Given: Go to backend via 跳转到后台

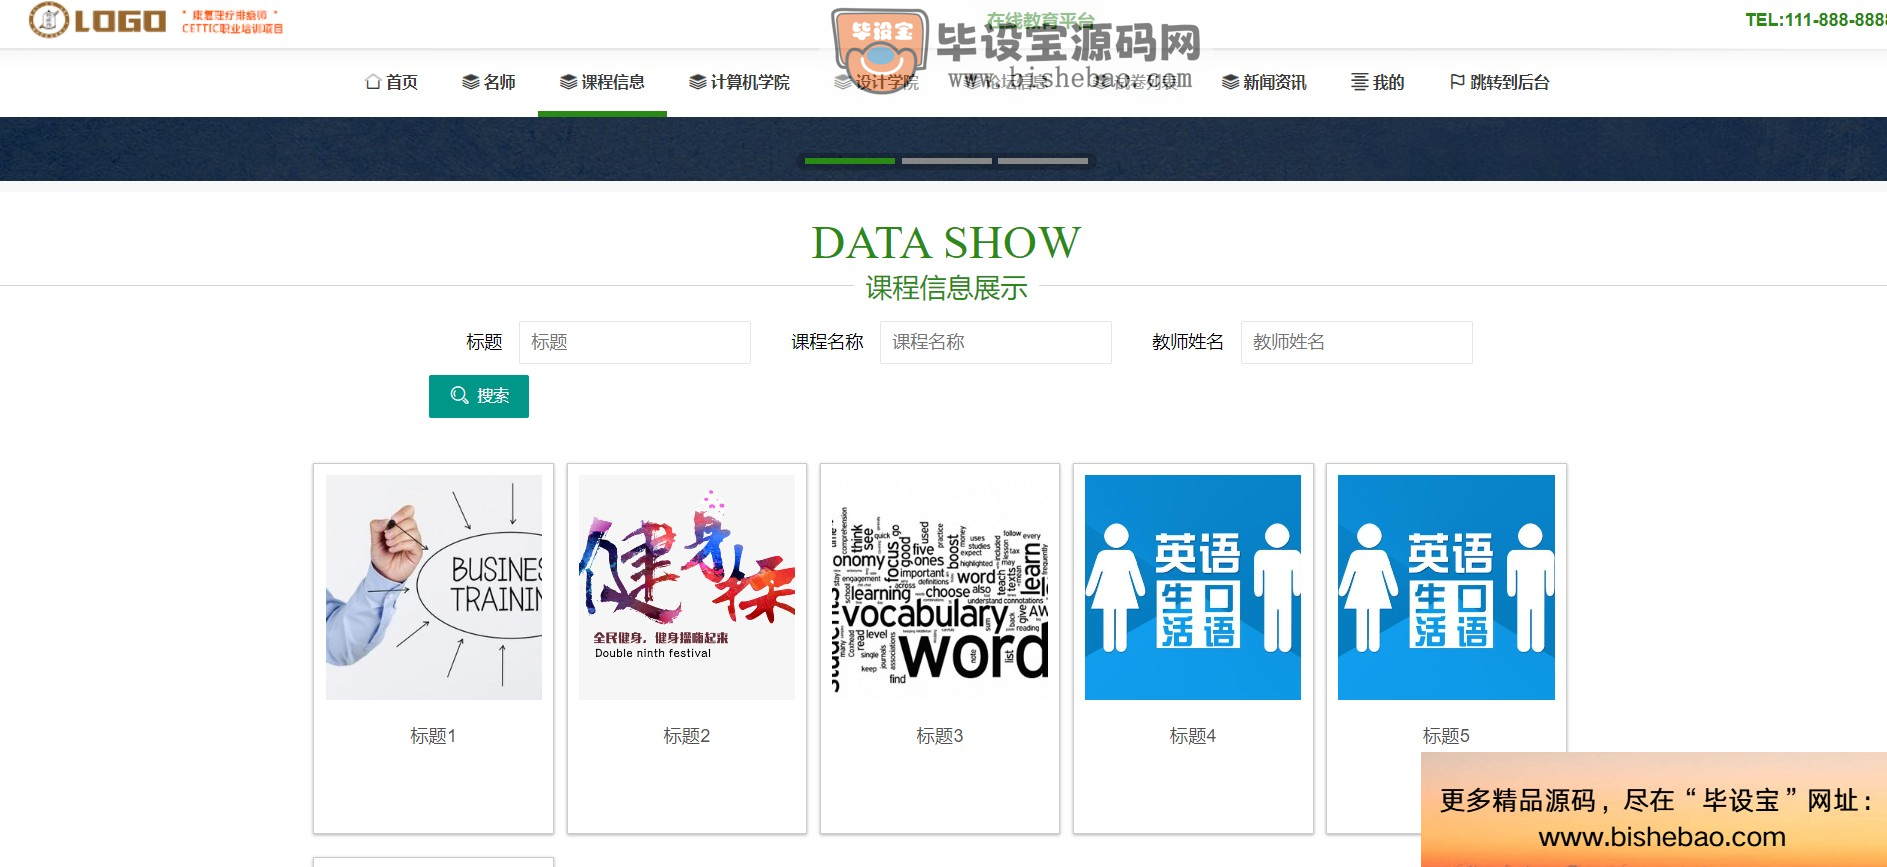Looking at the screenshot, I should [x=1499, y=82].
